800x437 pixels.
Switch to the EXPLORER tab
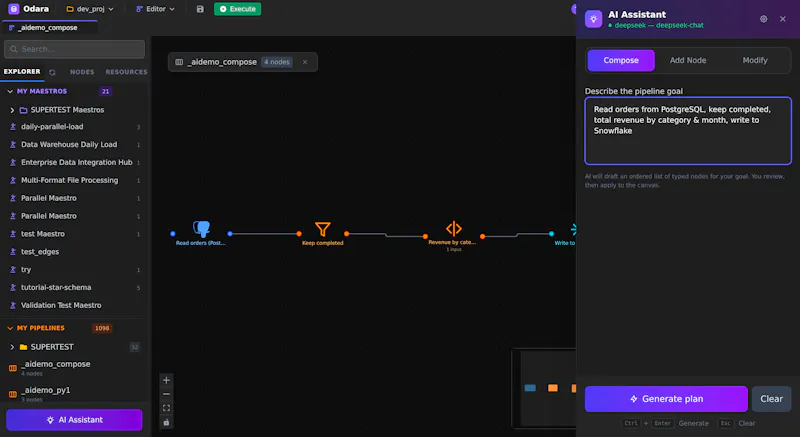click(22, 72)
